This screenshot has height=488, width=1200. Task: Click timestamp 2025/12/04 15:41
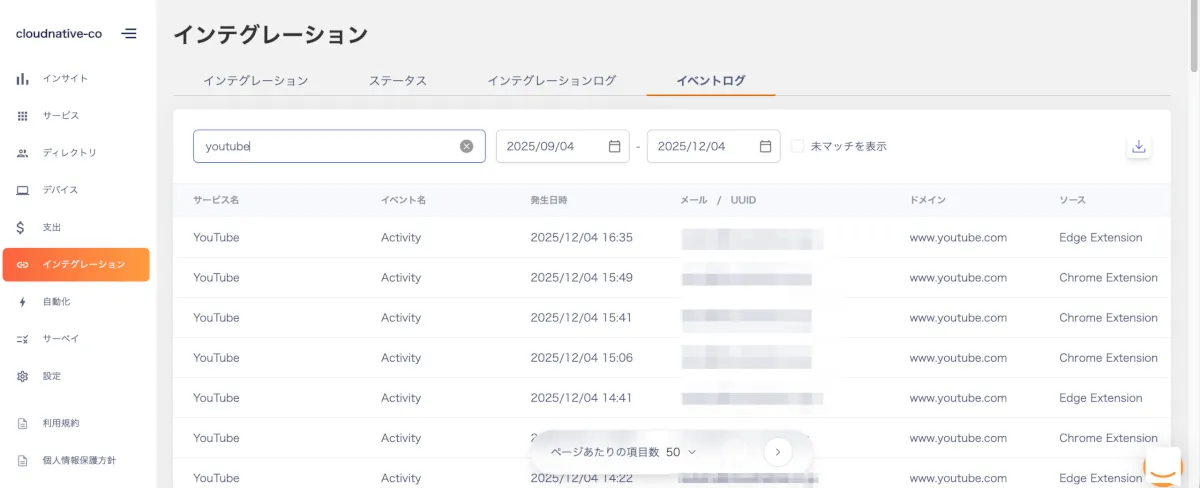pyautogui.click(x=581, y=318)
